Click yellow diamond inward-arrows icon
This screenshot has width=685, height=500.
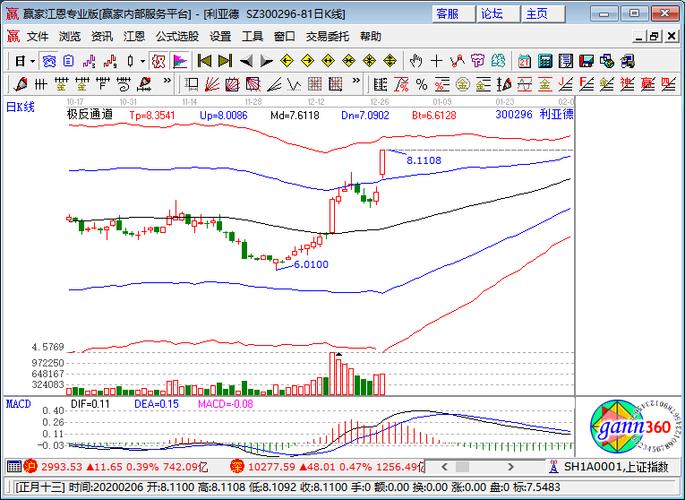pyautogui.click(x=349, y=61)
